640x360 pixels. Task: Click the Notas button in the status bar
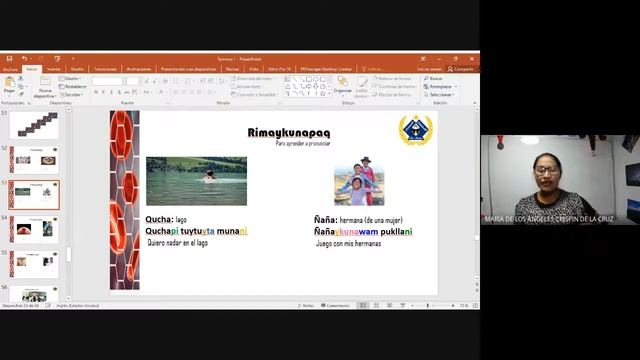point(306,305)
